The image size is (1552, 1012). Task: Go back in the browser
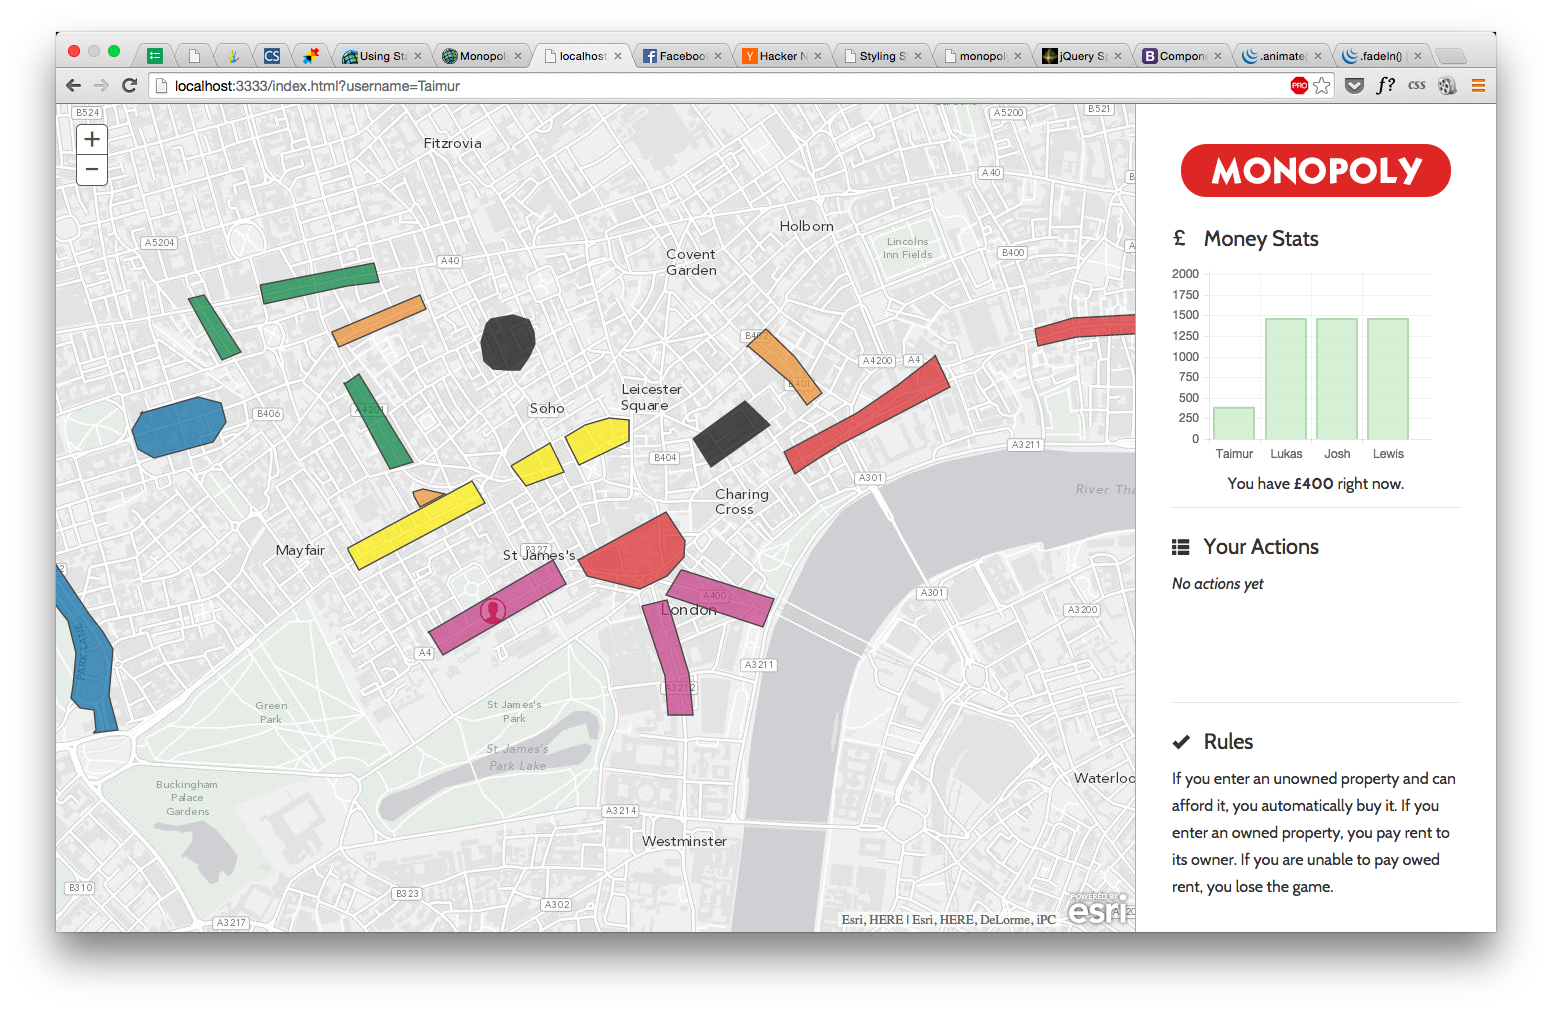pos(73,86)
